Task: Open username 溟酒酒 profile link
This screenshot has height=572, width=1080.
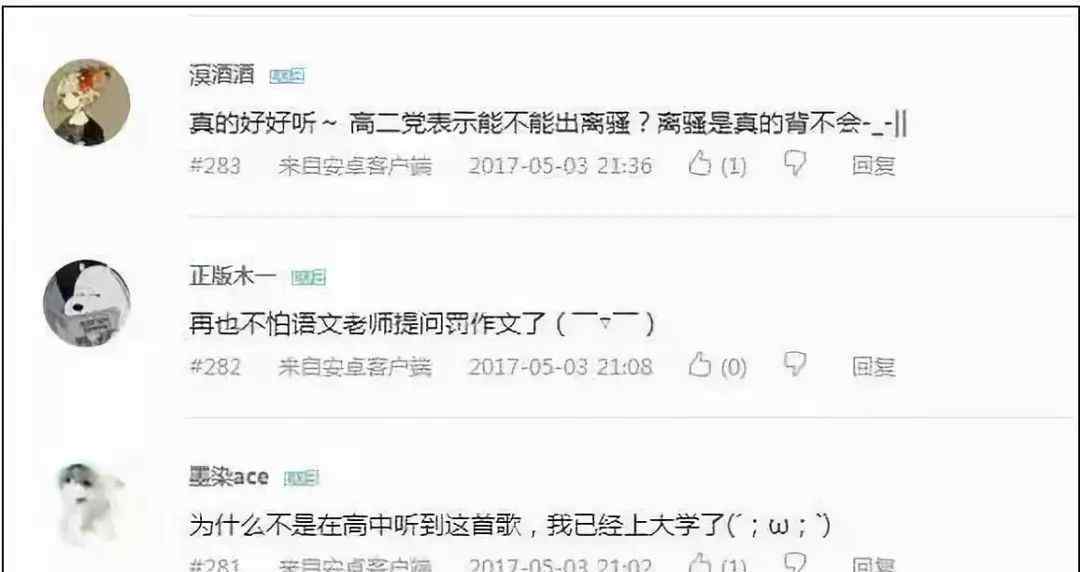Action: point(222,74)
